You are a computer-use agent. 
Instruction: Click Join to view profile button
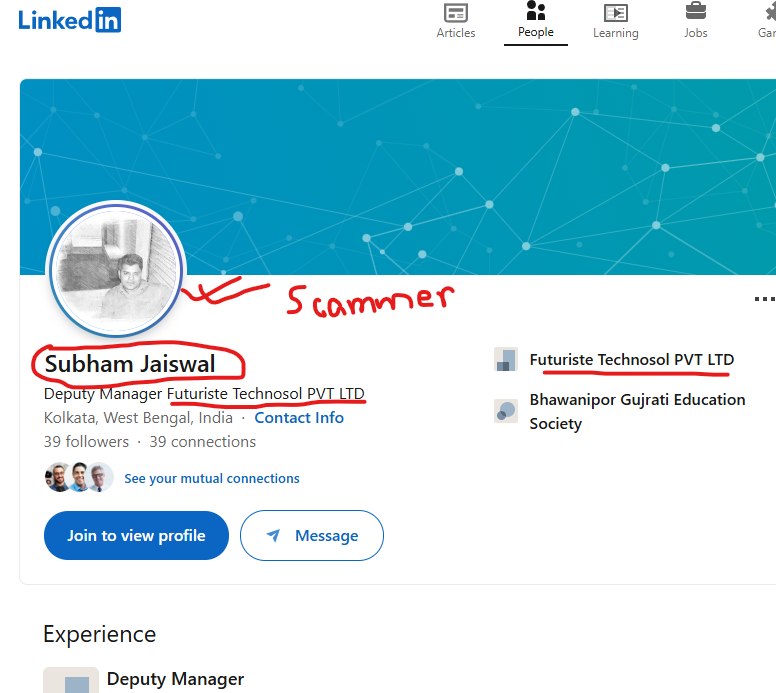click(x=136, y=536)
